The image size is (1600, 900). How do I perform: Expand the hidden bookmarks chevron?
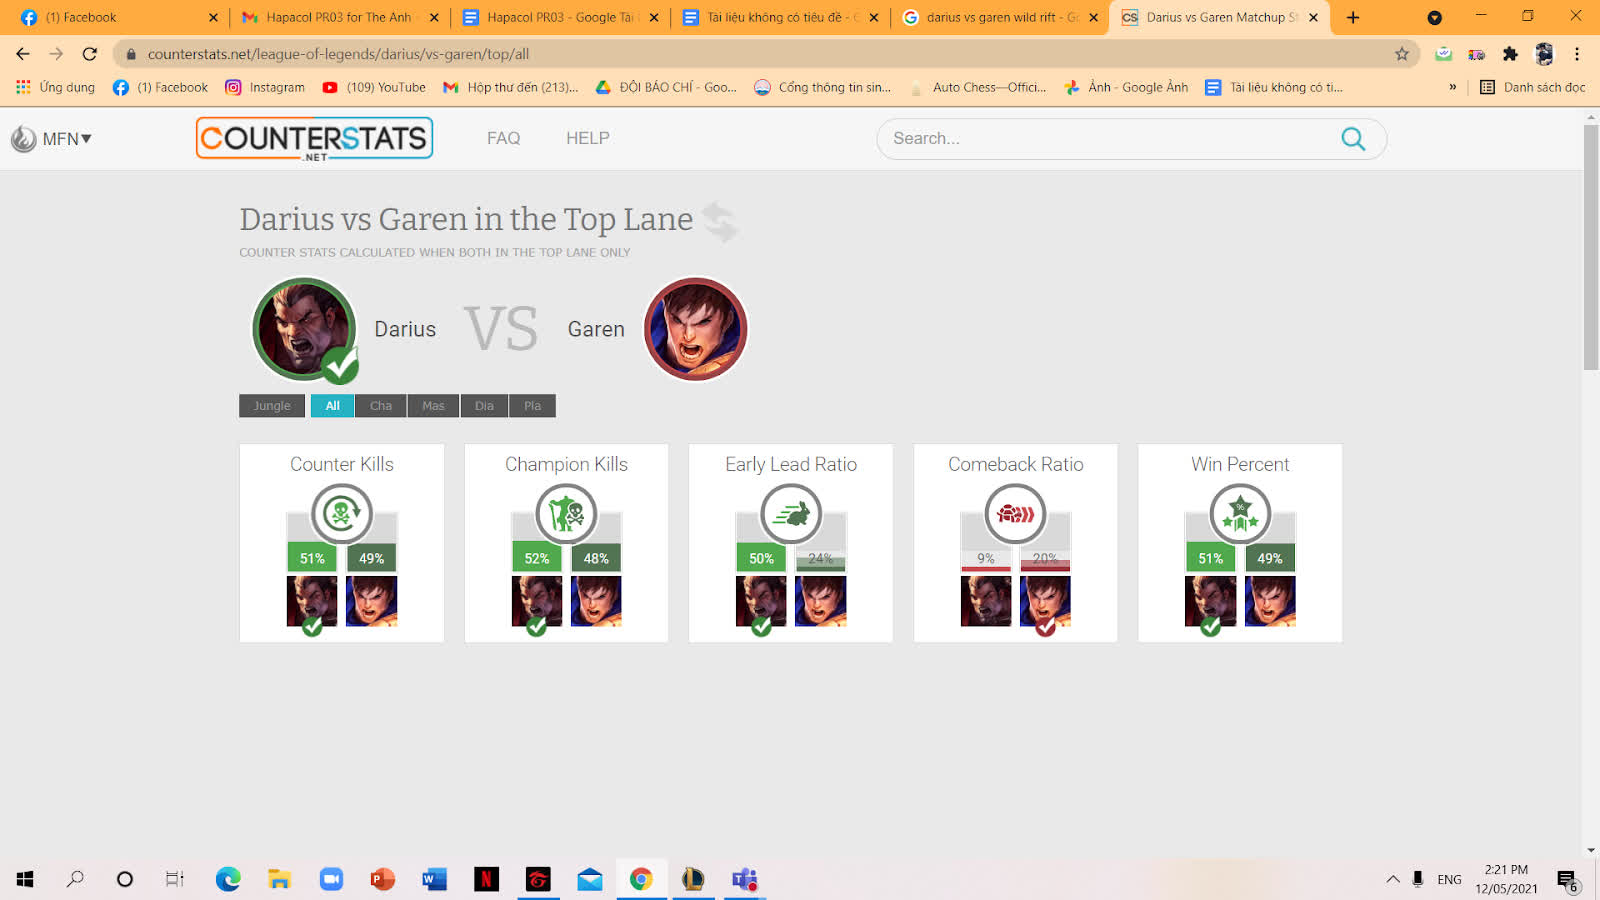tap(1453, 87)
